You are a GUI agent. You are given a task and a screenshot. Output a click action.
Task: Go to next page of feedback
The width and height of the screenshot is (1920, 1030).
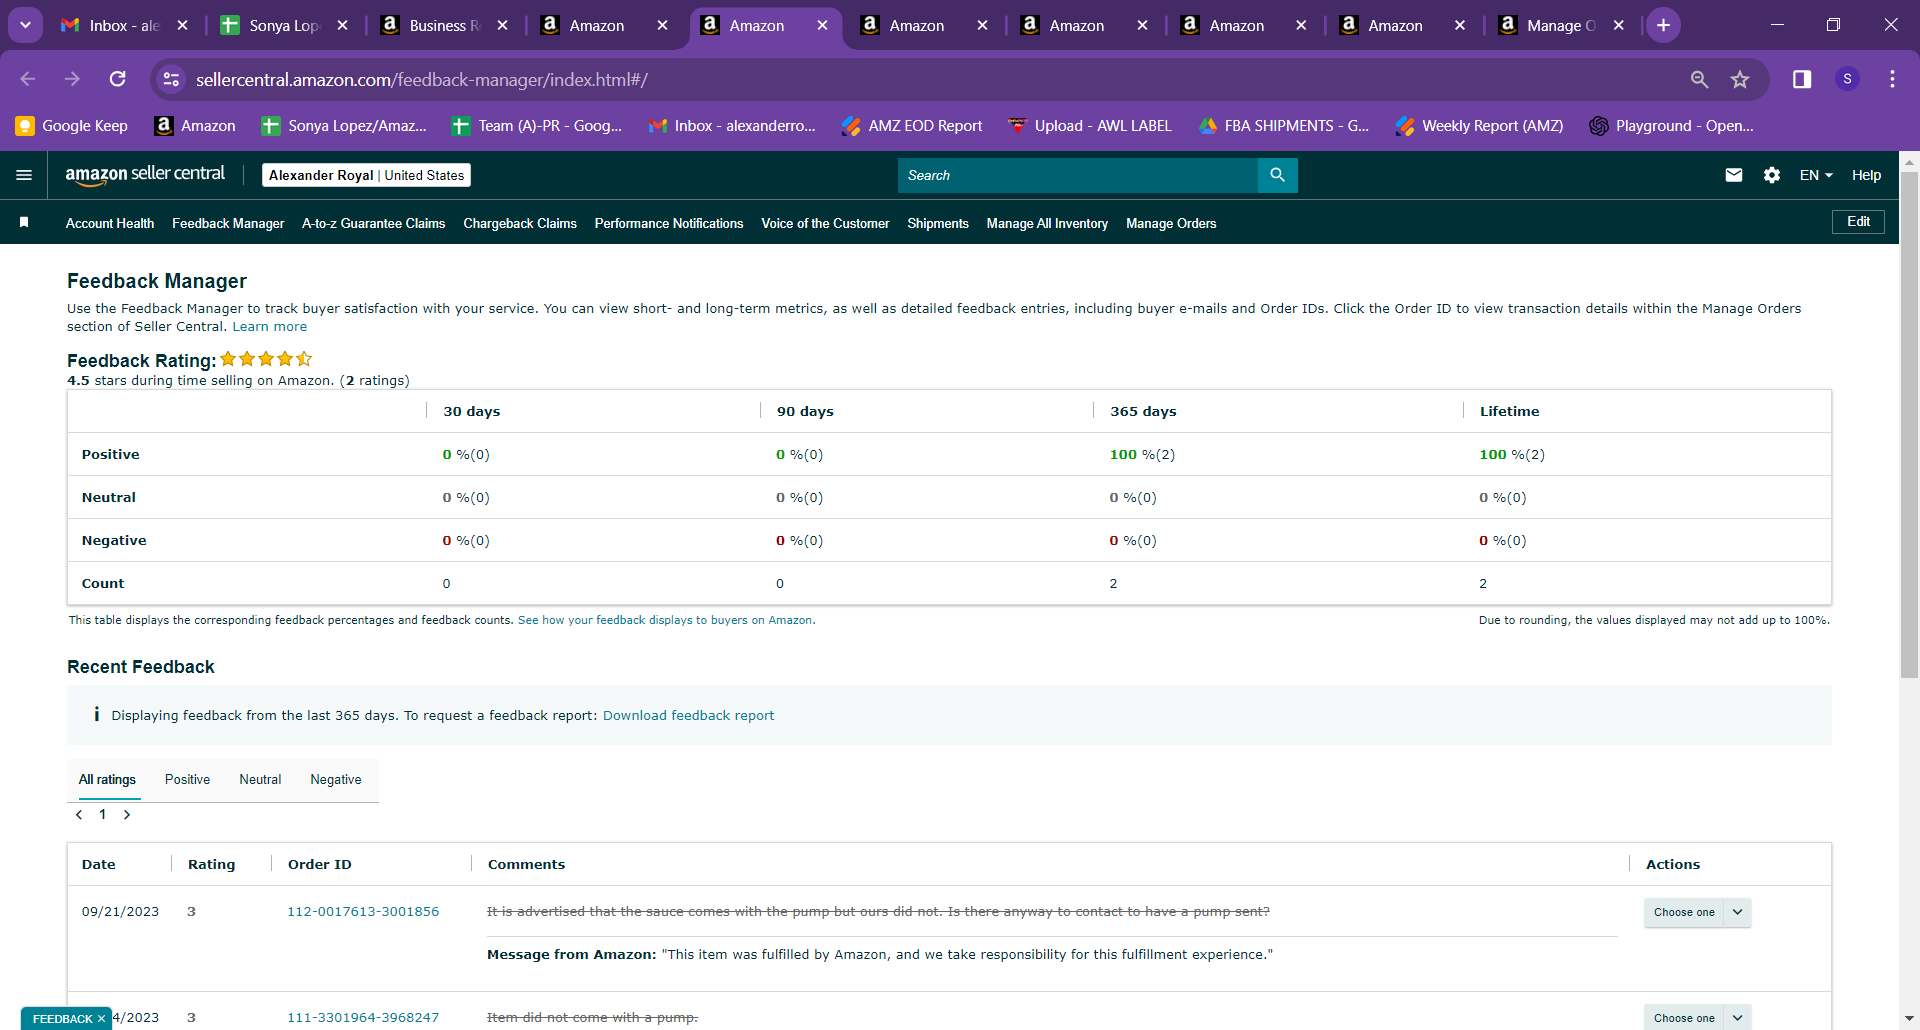point(127,815)
